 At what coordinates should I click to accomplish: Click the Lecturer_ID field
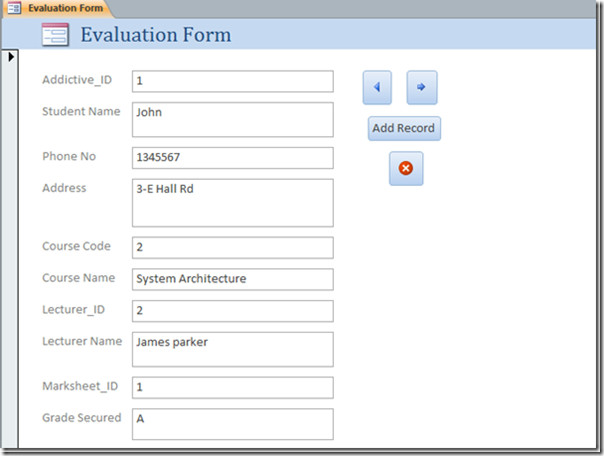[233, 311]
